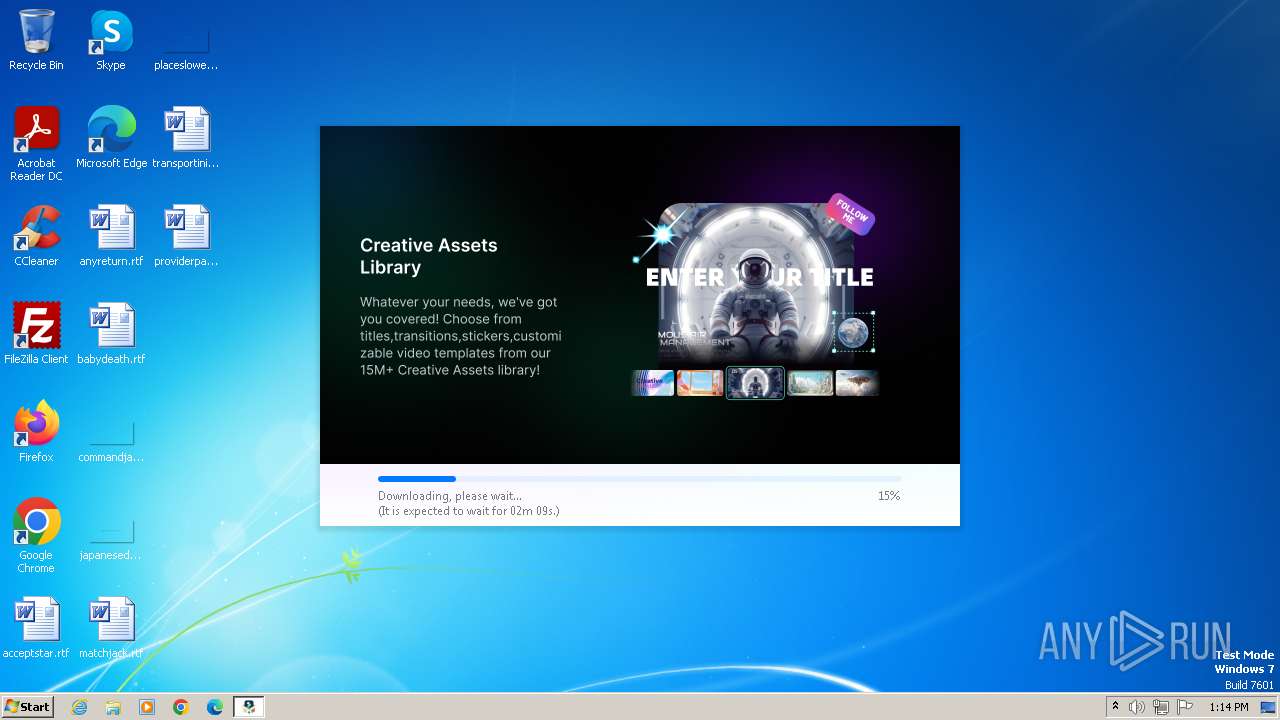The image size is (1280, 720).
Task: Open the Action Center flag icon
Action: pyautogui.click(x=1185, y=707)
